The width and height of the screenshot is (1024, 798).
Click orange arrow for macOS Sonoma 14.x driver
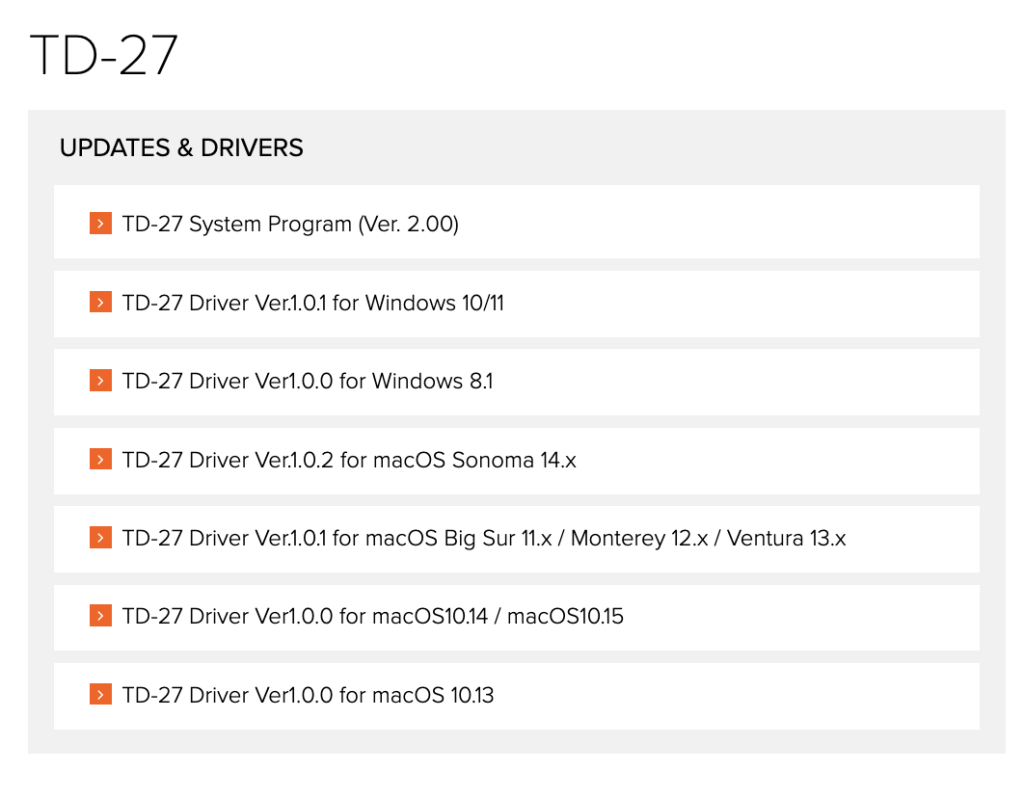pyautogui.click(x=101, y=459)
